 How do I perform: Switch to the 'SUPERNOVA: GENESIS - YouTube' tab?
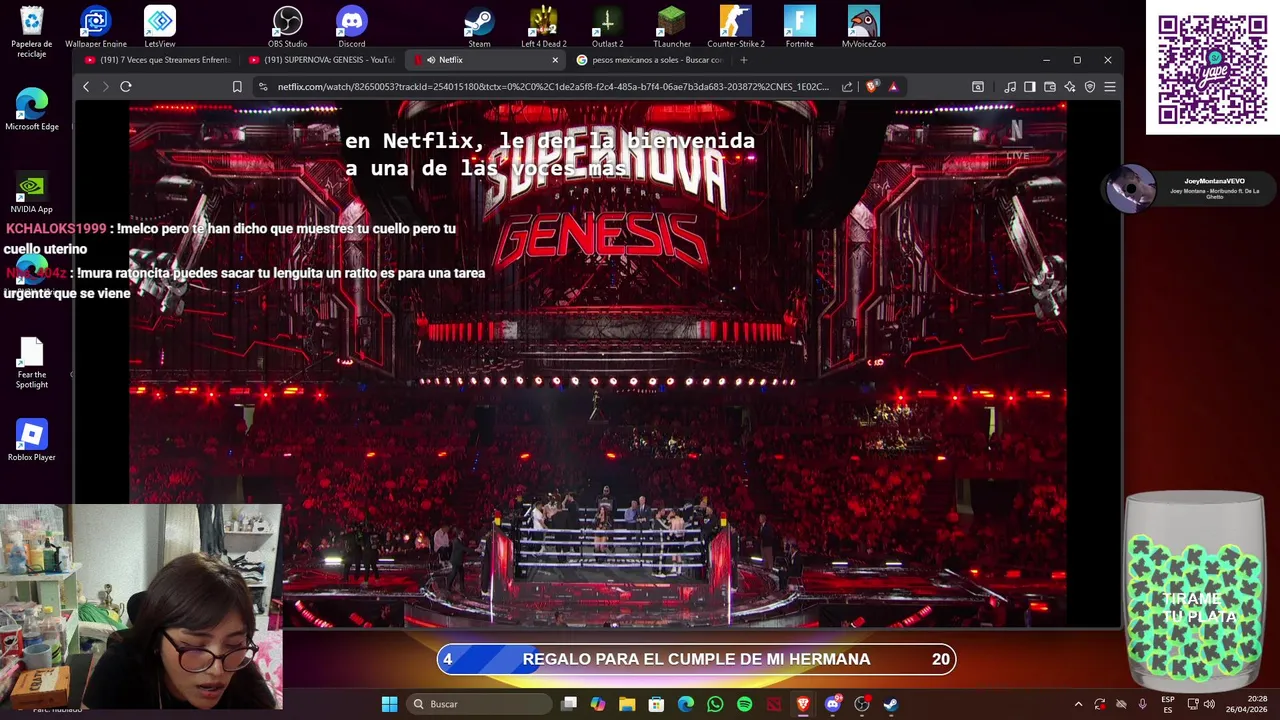(x=322, y=60)
